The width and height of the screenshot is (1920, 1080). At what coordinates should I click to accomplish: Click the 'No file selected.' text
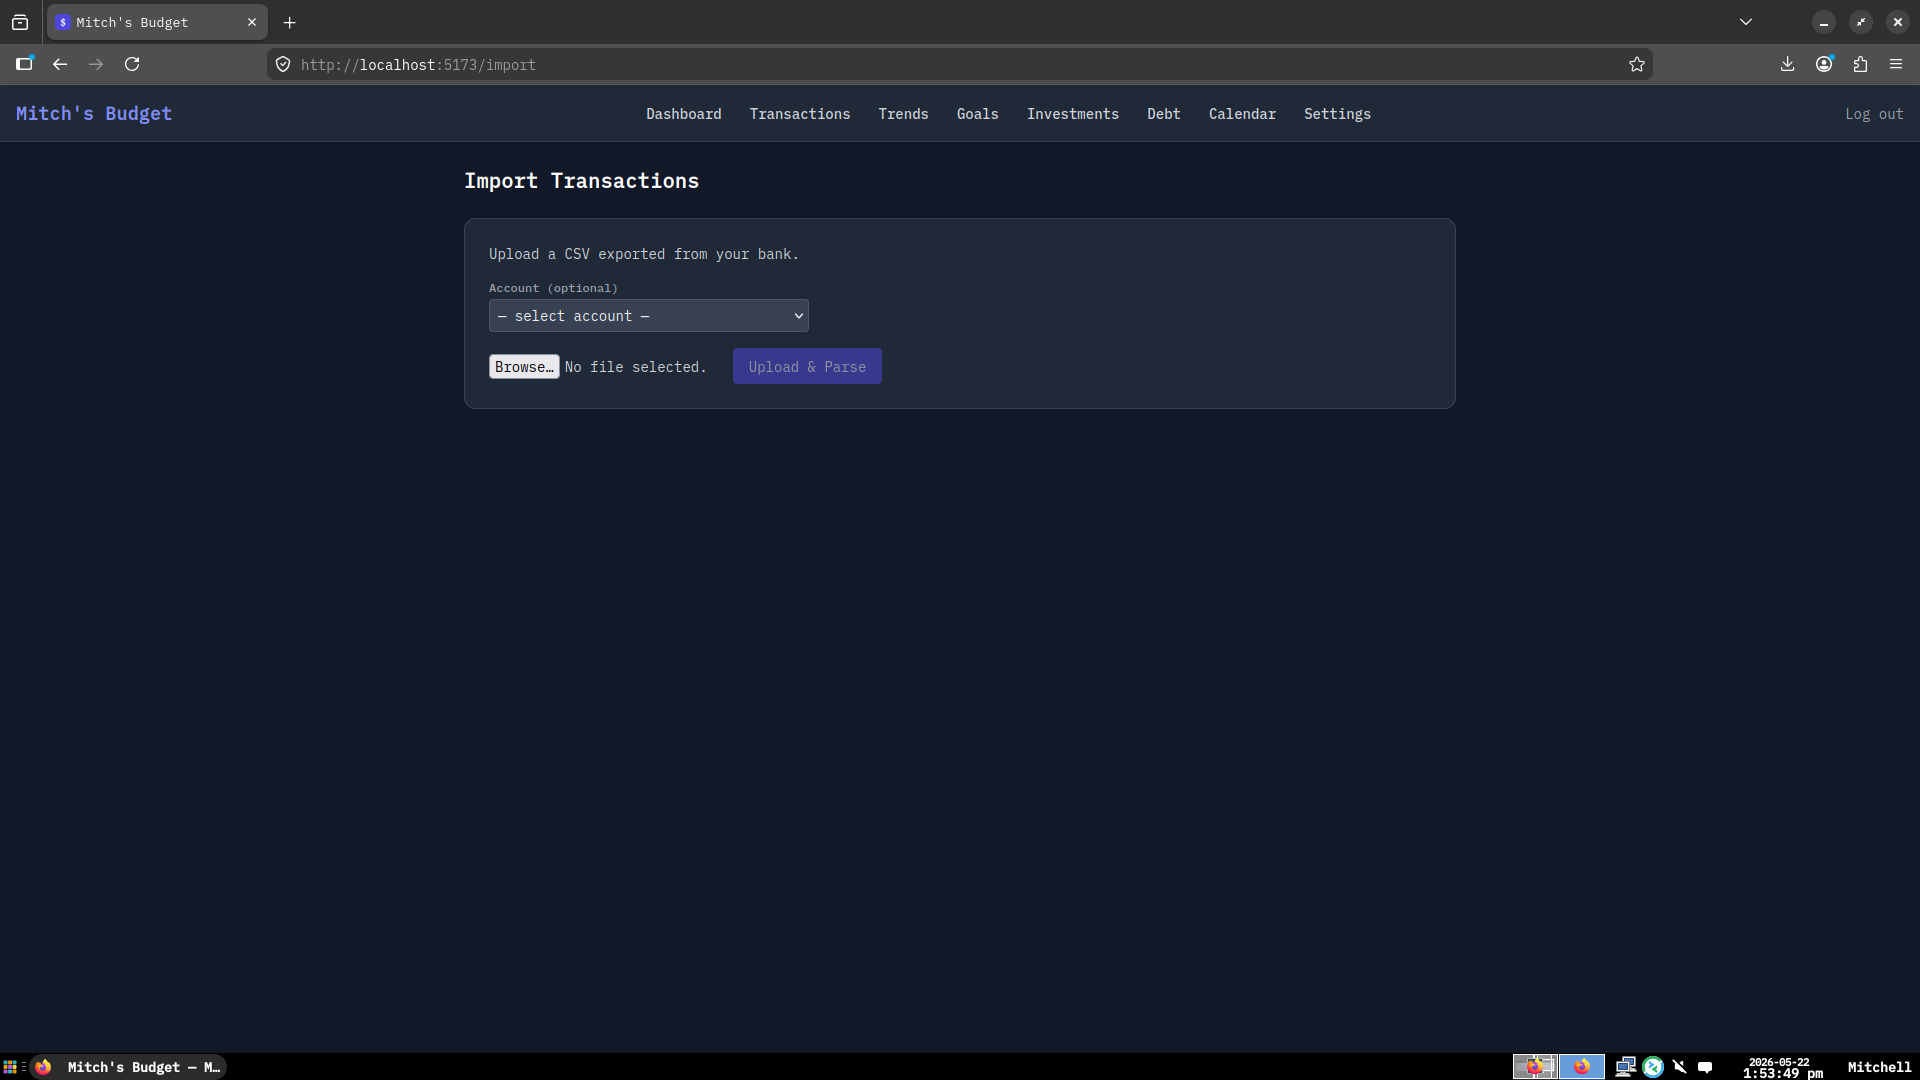pyautogui.click(x=636, y=367)
